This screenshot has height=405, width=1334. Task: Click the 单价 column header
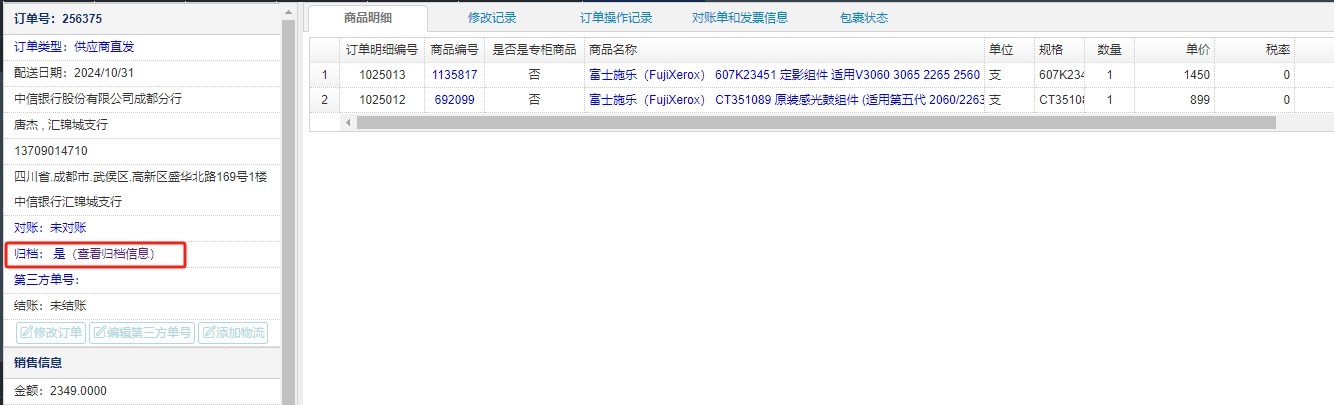click(x=1174, y=49)
